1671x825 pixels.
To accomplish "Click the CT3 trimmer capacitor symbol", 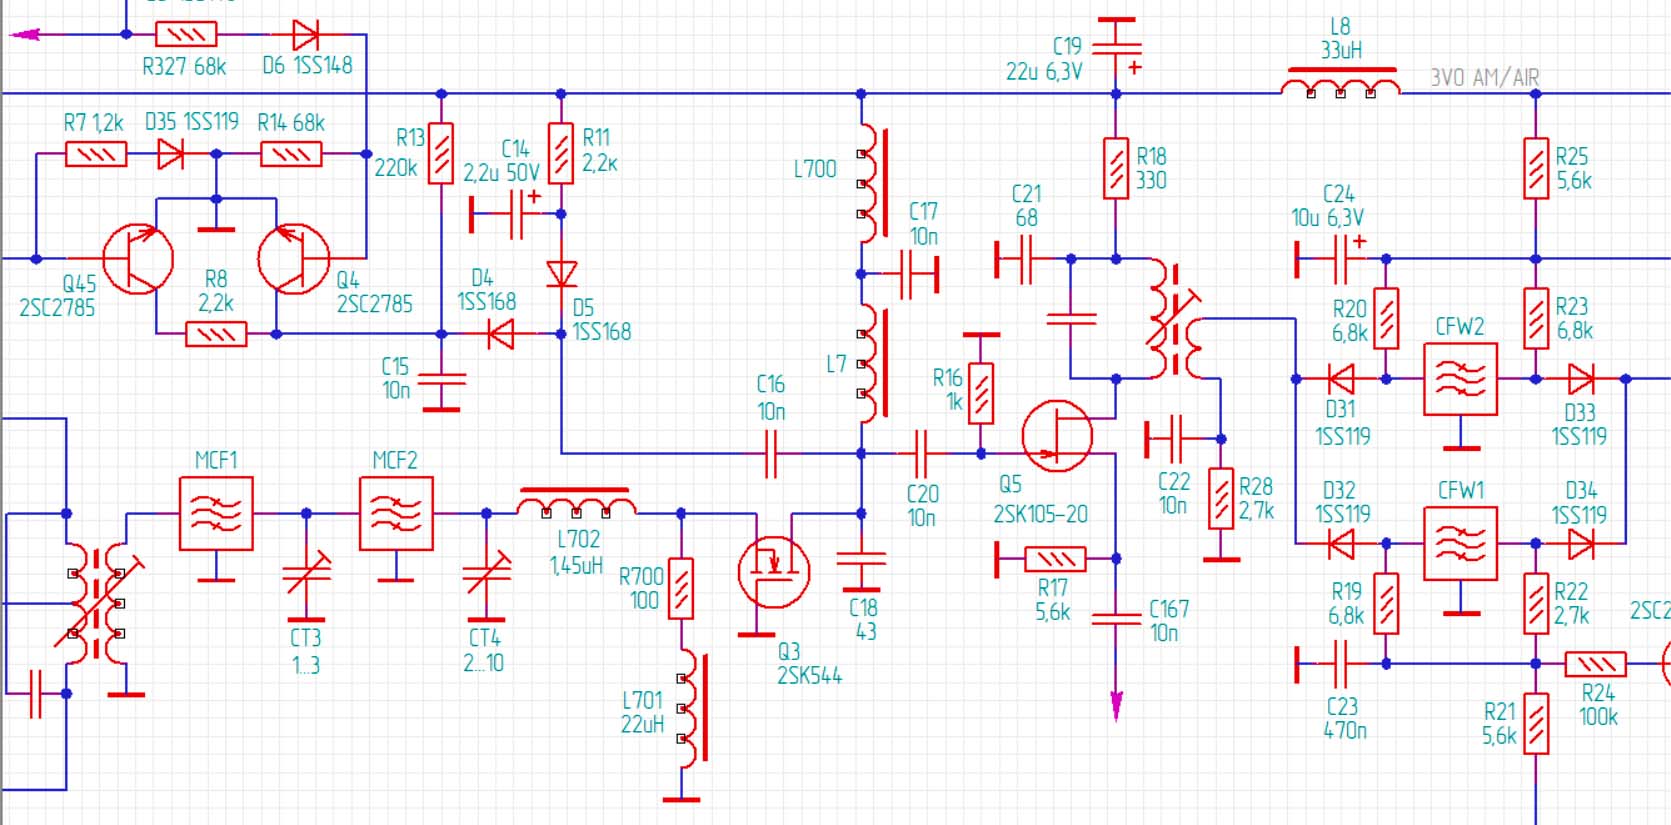I will click(306, 574).
